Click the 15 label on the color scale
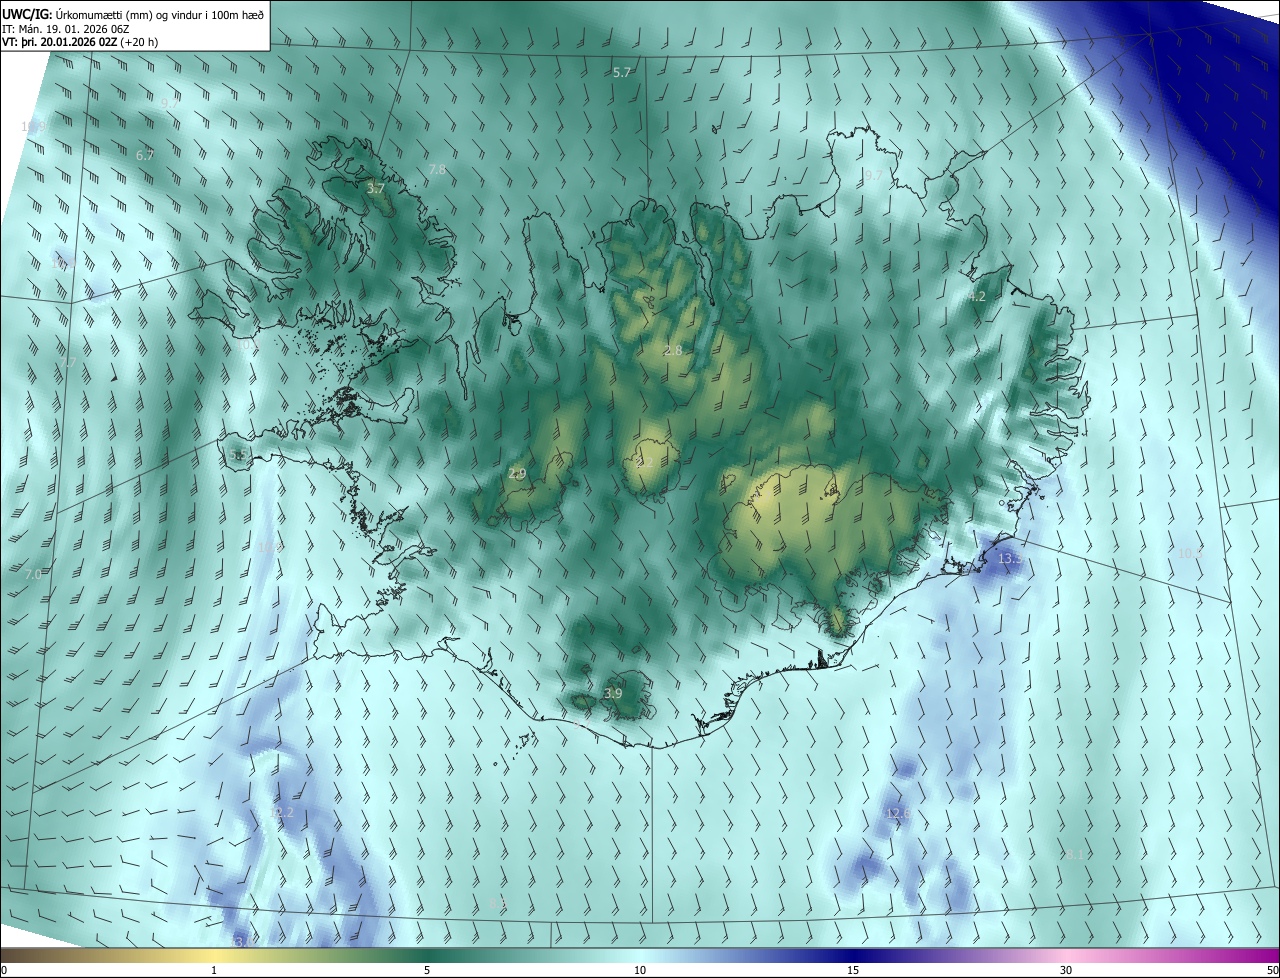The image size is (1280, 978). (853, 971)
